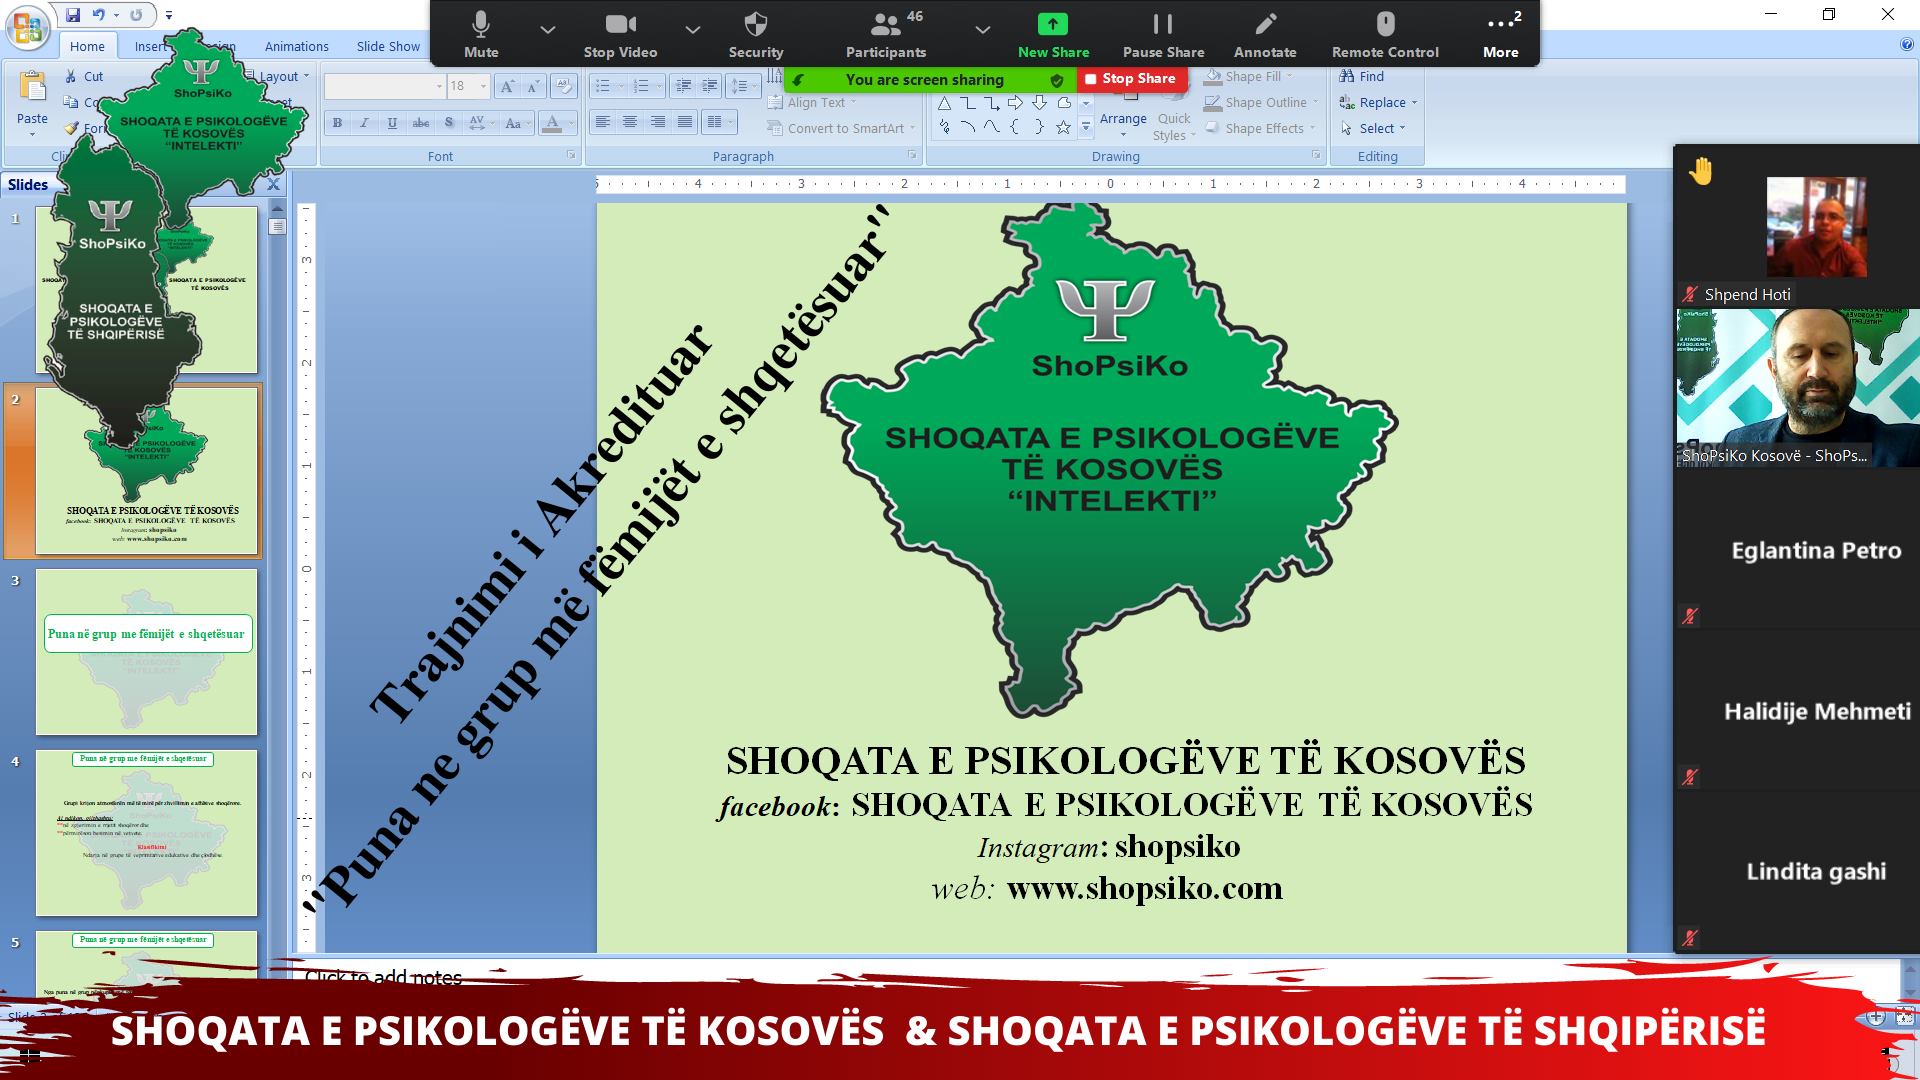This screenshot has height=1080, width=1920.
Task: Center the text
Action: [629, 122]
